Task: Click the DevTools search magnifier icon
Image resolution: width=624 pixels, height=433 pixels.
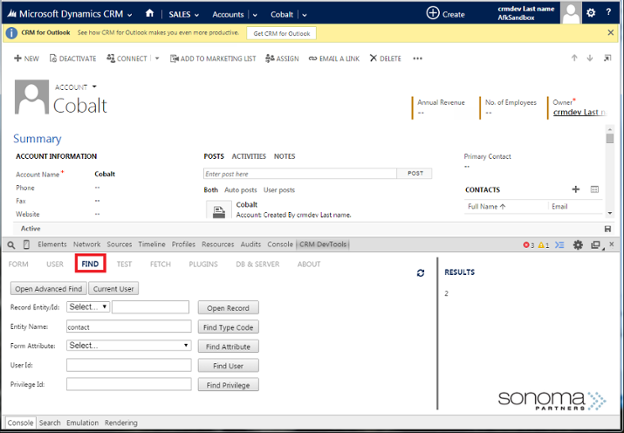Action: [10, 244]
